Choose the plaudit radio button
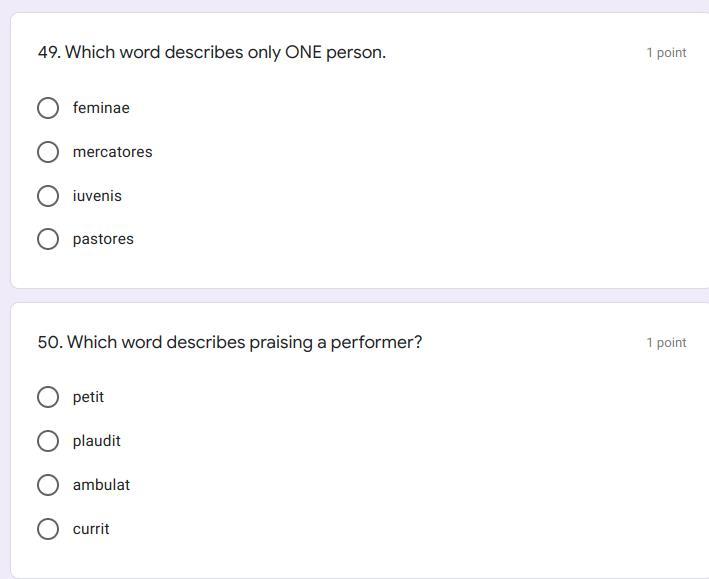This screenshot has width=709, height=579. pyautogui.click(x=48, y=441)
